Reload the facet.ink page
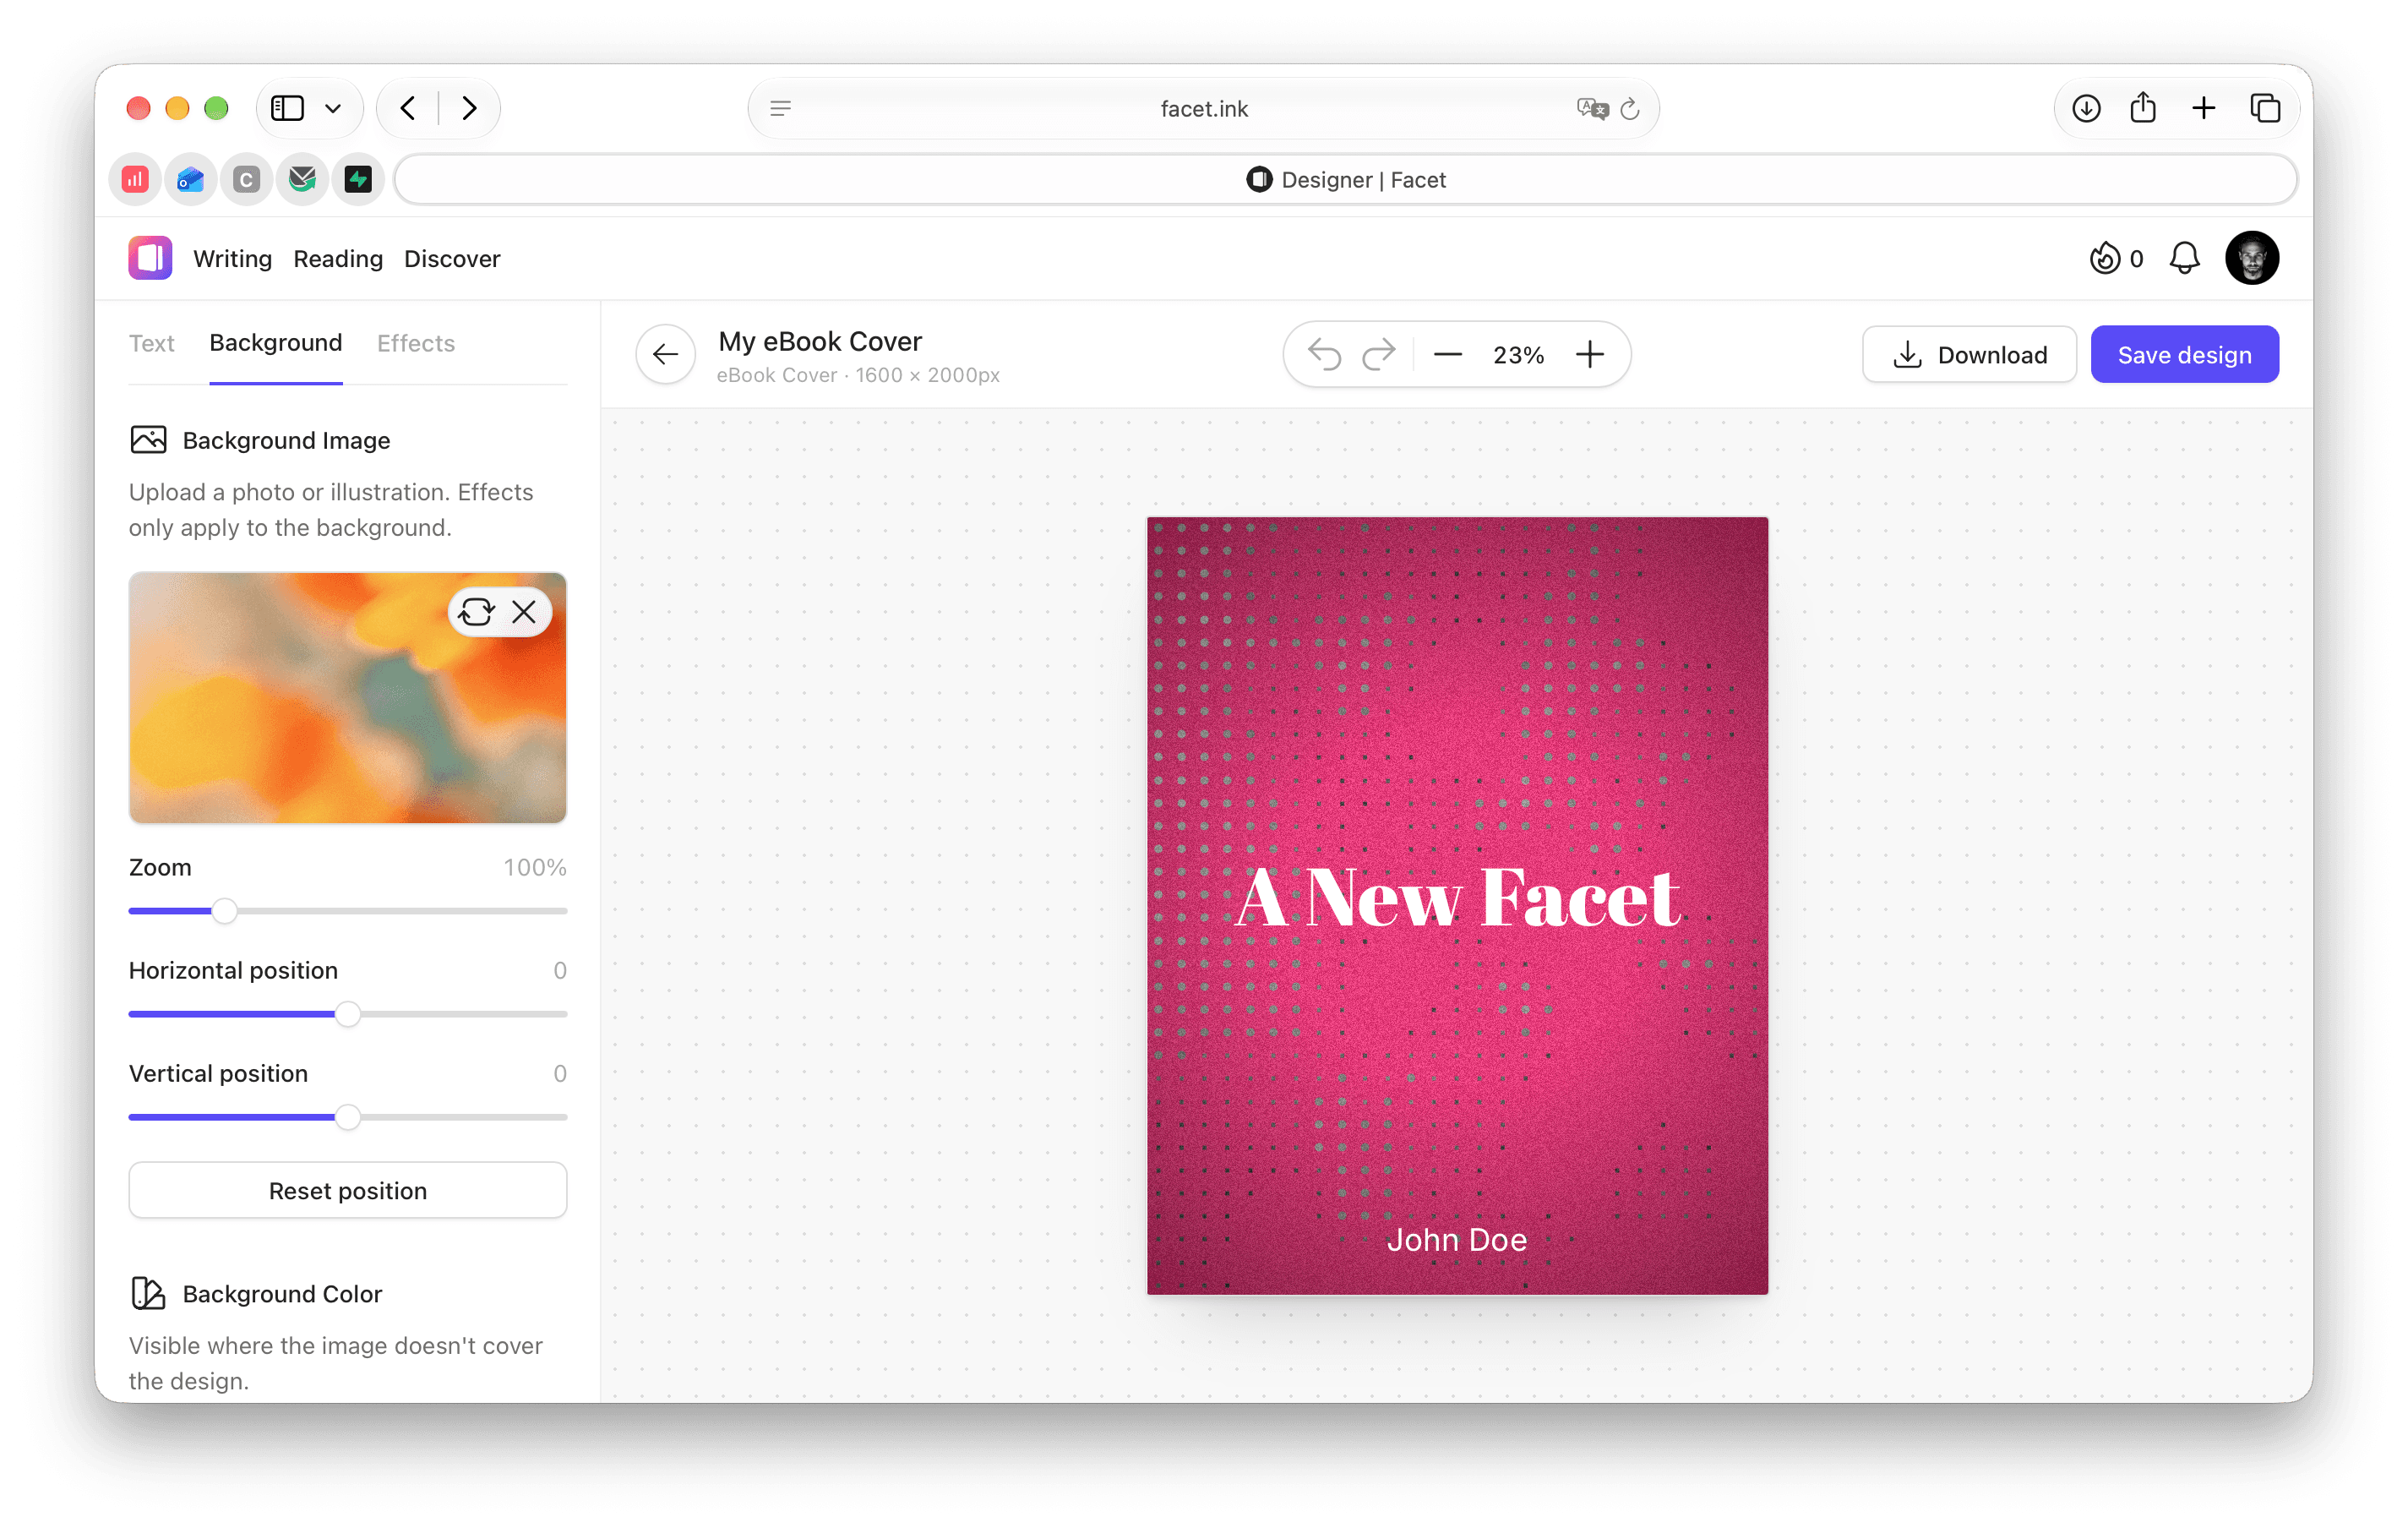The height and width of the screenshot is (1528, 2408). tap(1629, 108)
